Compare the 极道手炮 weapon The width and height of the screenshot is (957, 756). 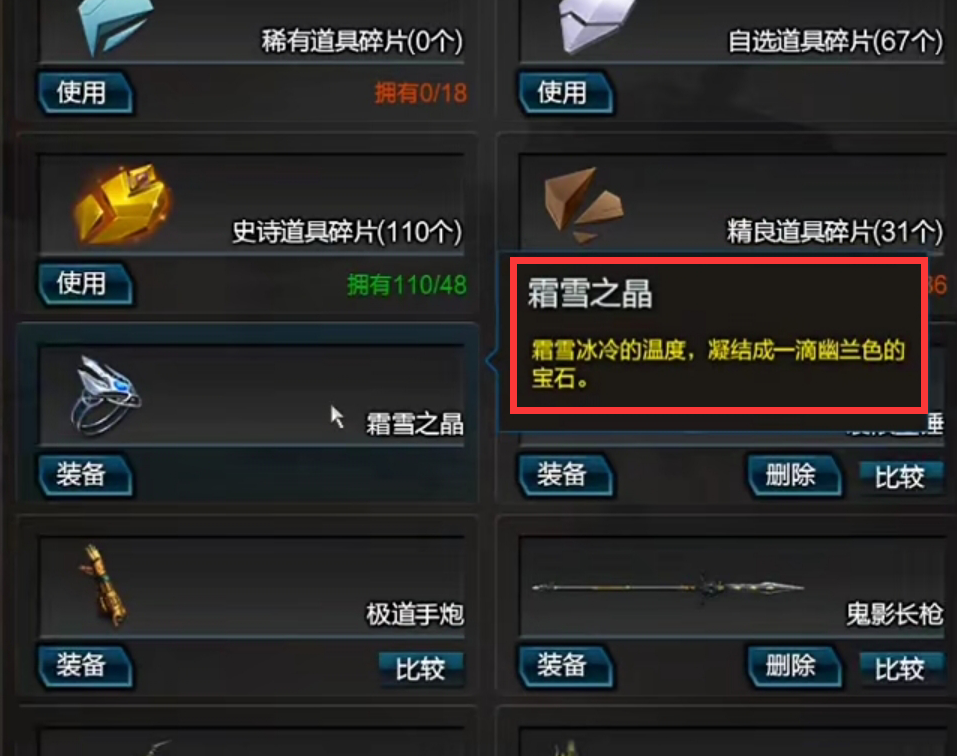tap(421, 668)
